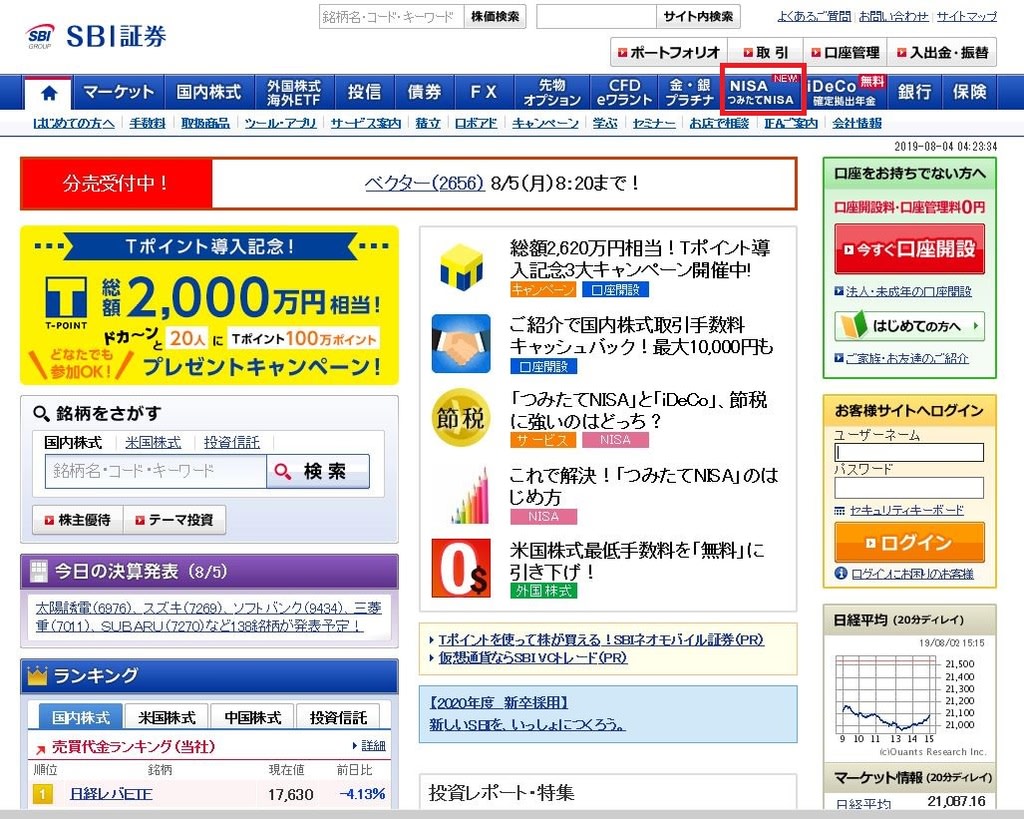Click the handshake referral icon
The image size is (1024, 819).
pyautogui.click(x=461, y=344)
